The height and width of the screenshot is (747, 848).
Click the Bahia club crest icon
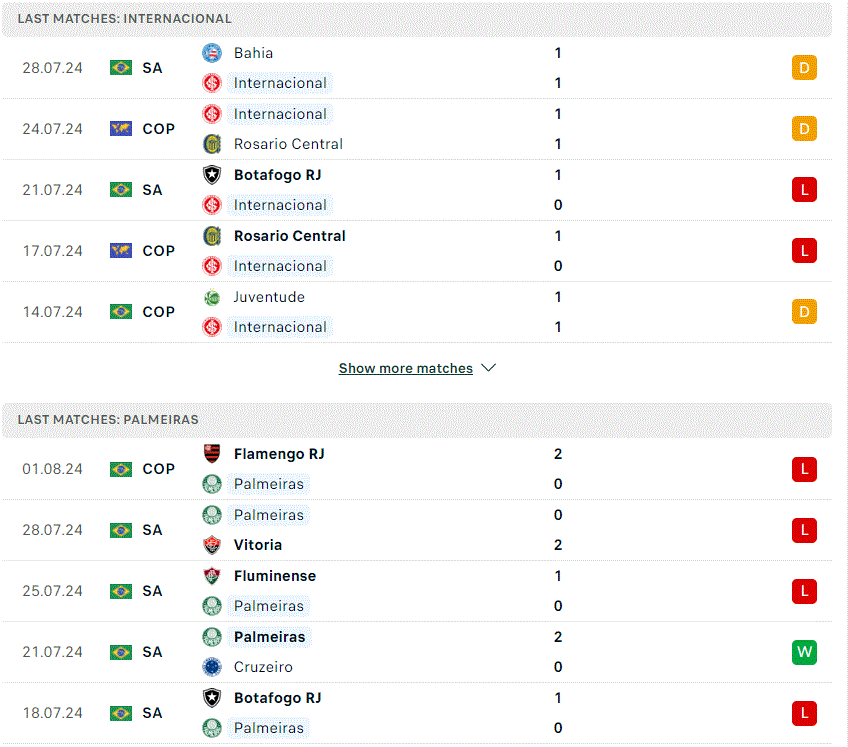point(212,53)
